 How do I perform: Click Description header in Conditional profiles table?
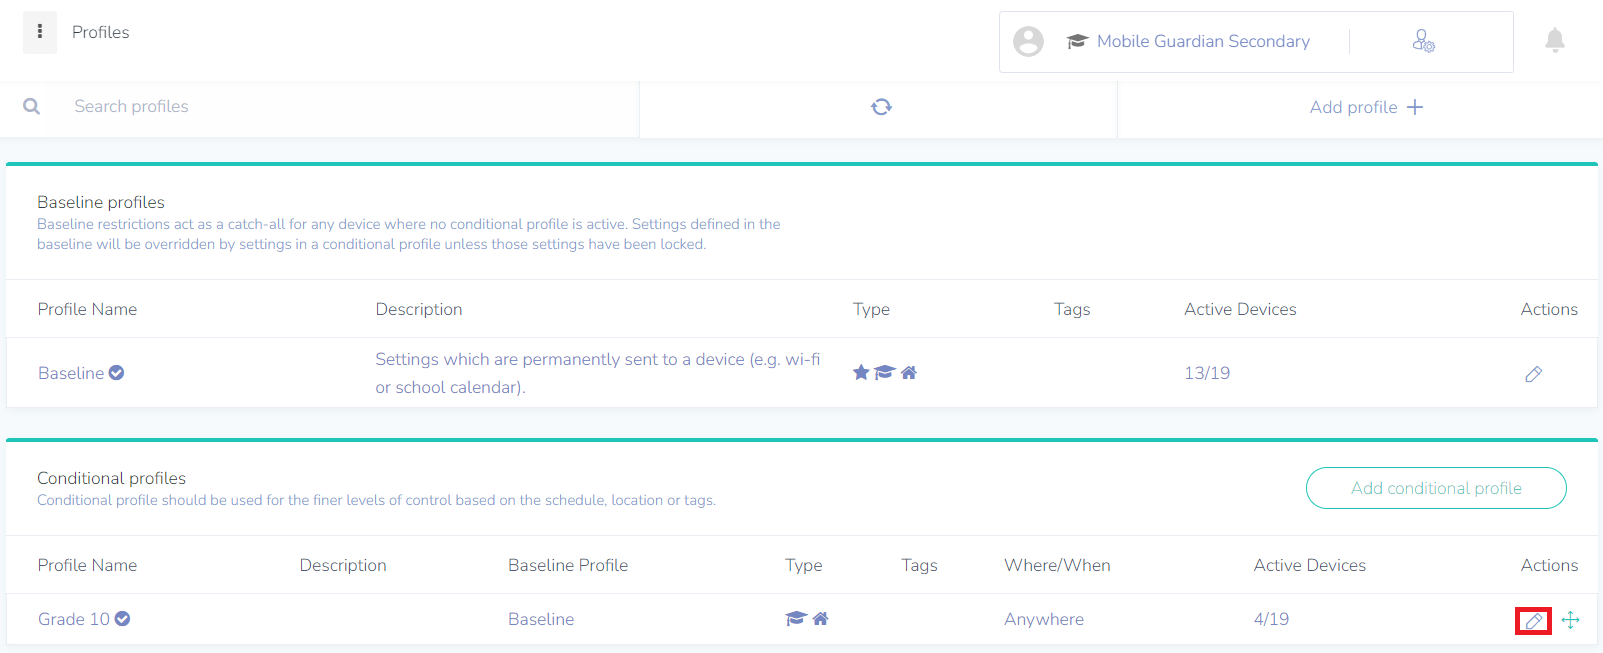point(343,565)
